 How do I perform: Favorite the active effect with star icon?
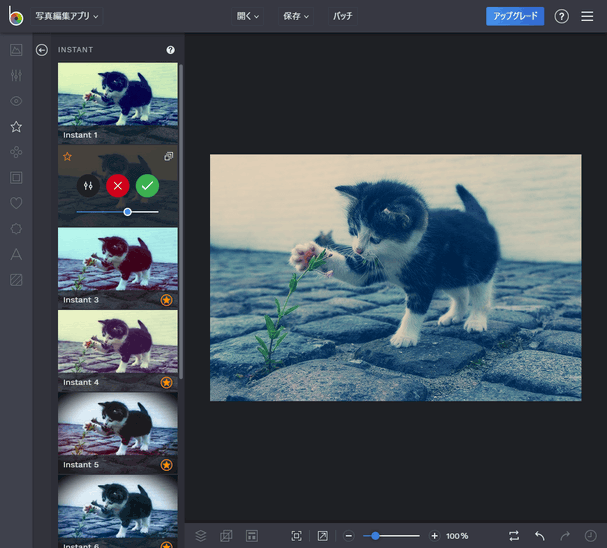67,156
